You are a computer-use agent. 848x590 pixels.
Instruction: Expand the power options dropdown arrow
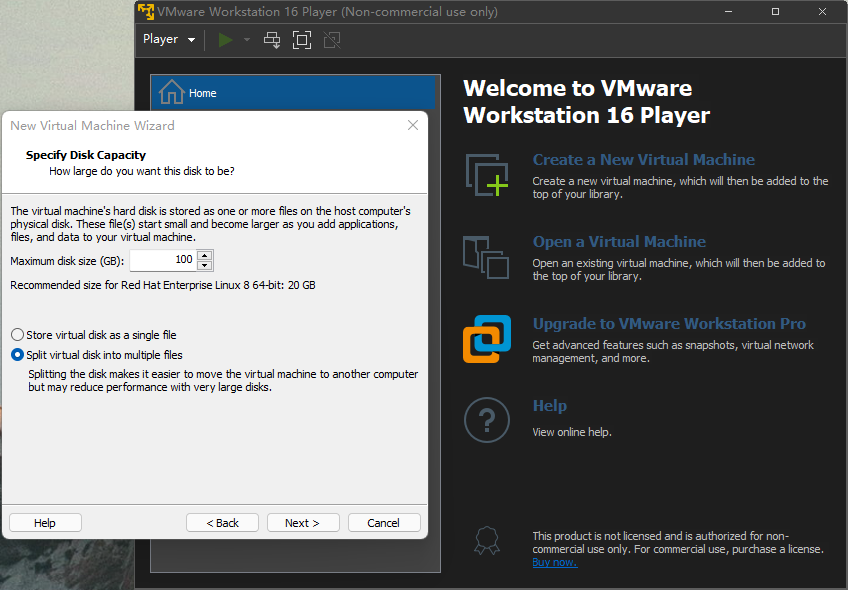(247, 39)
